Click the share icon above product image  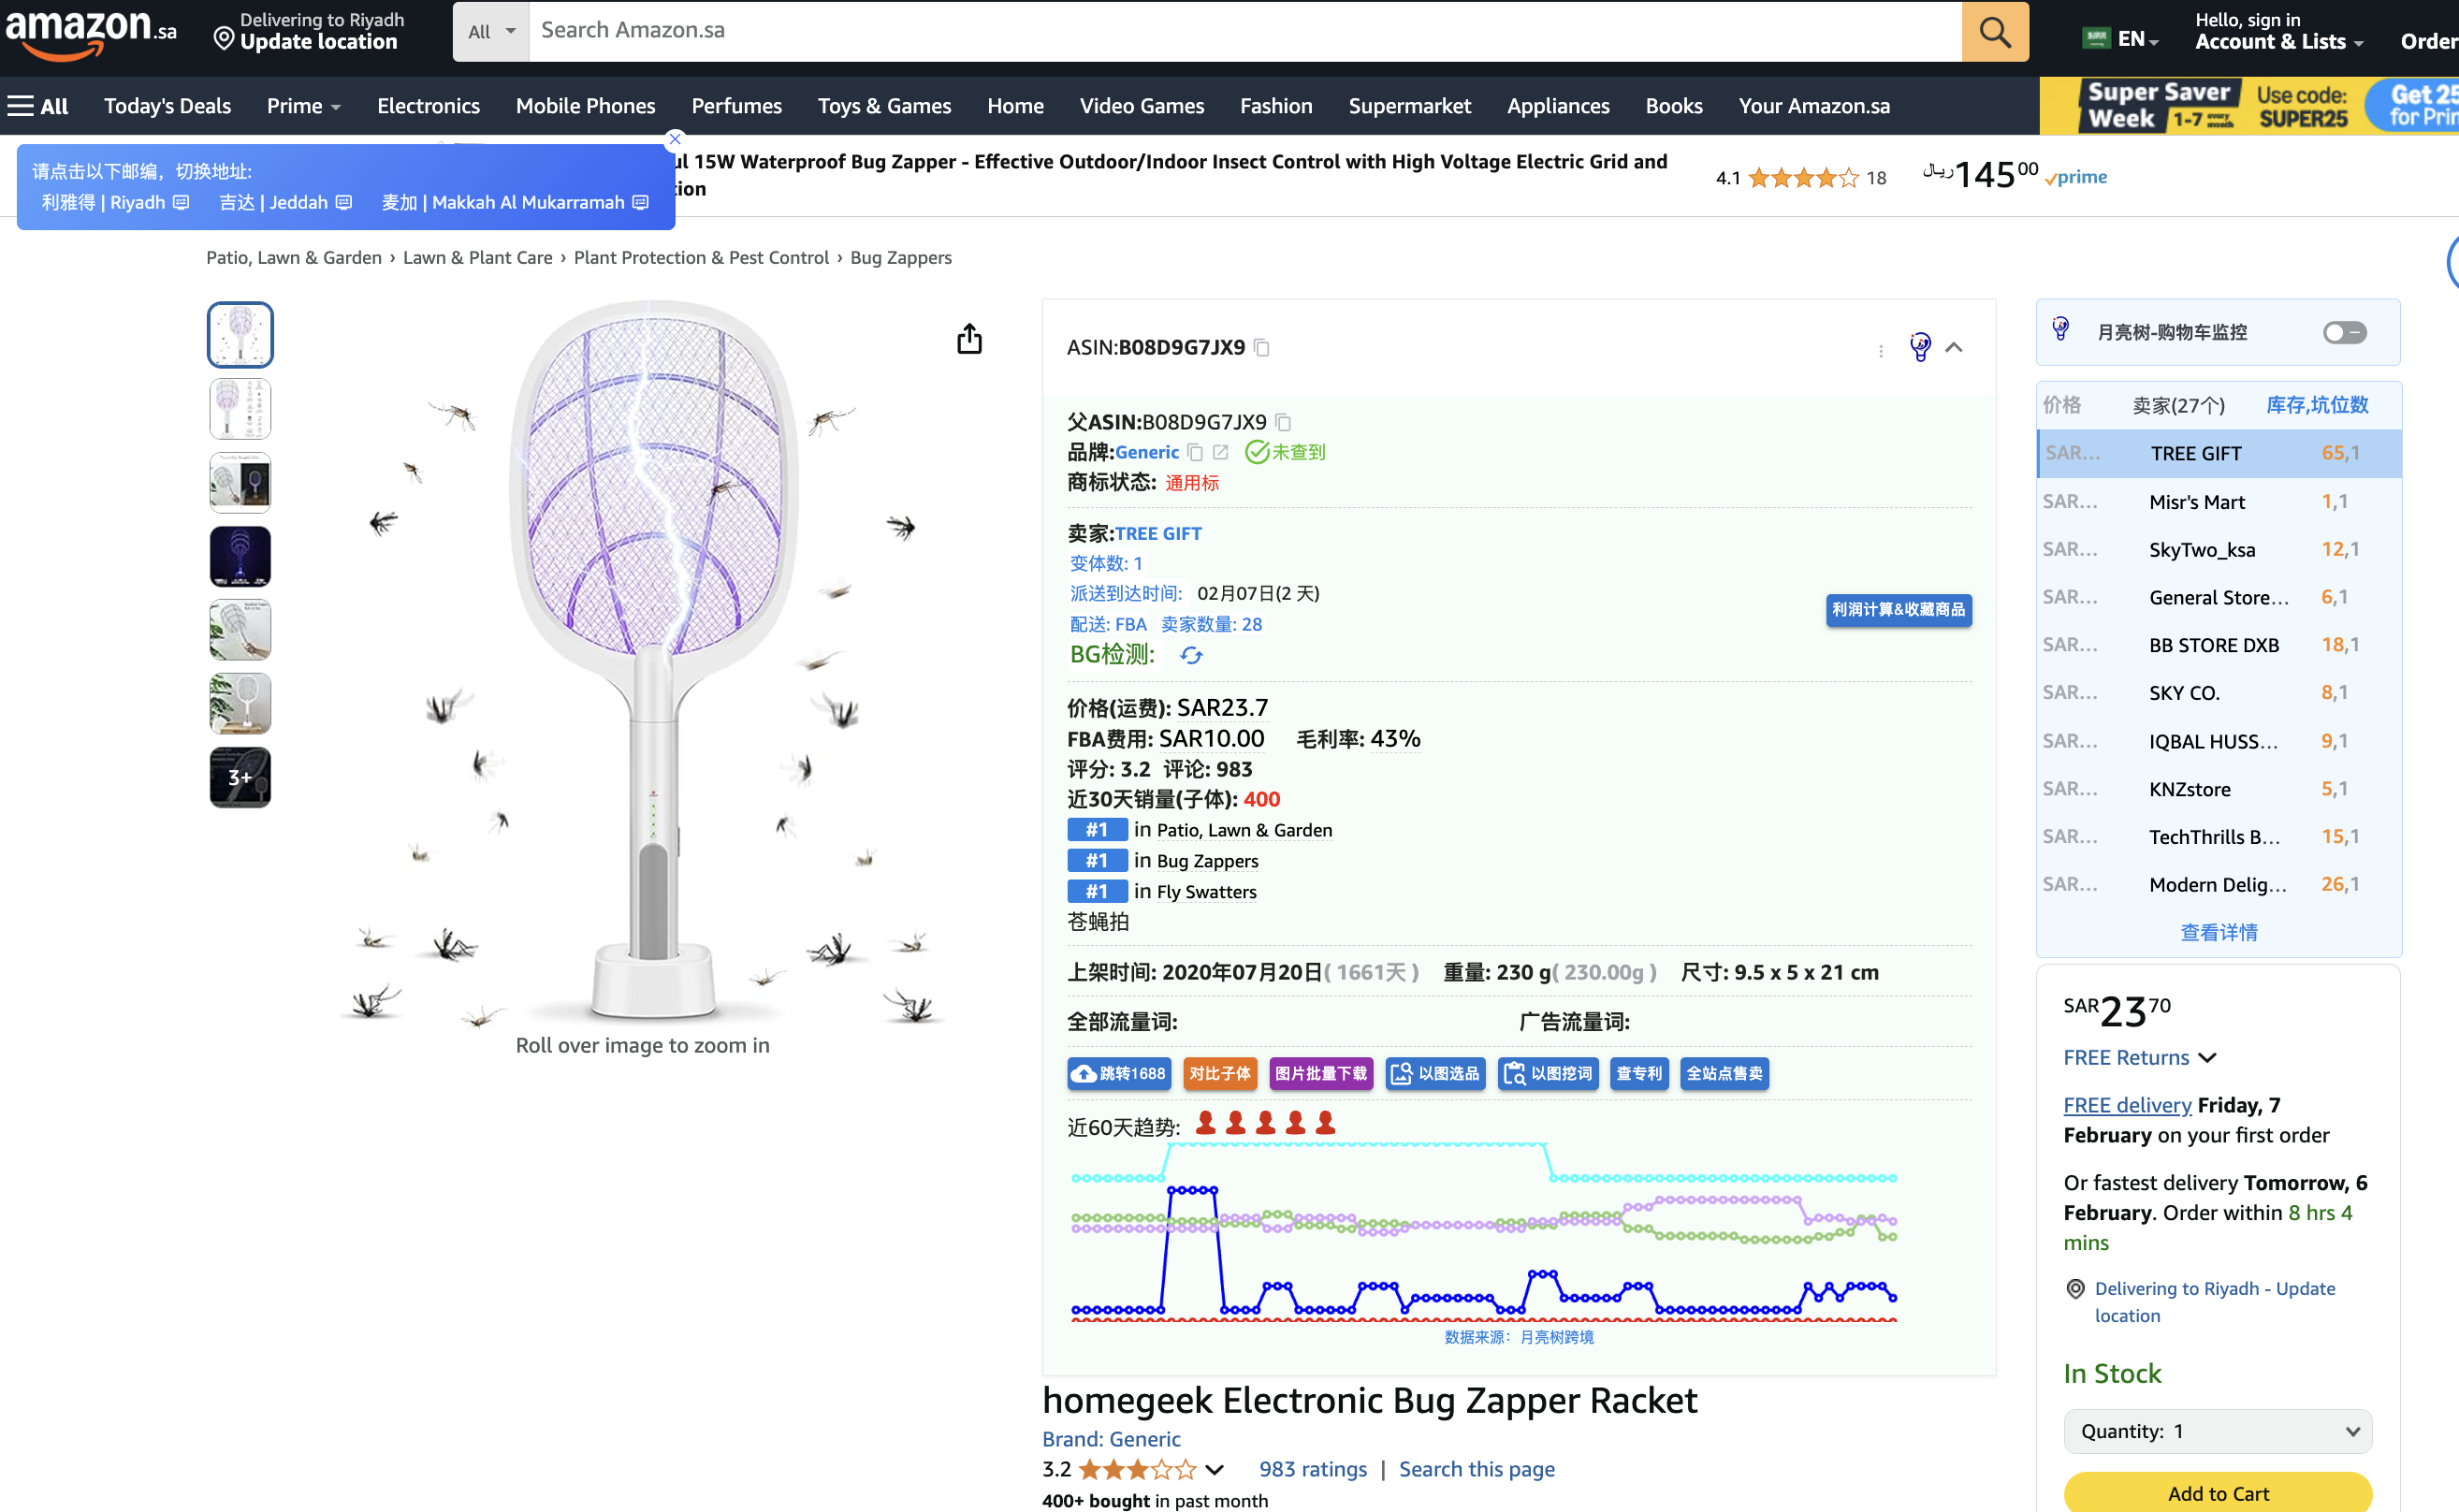pos(969,340)
